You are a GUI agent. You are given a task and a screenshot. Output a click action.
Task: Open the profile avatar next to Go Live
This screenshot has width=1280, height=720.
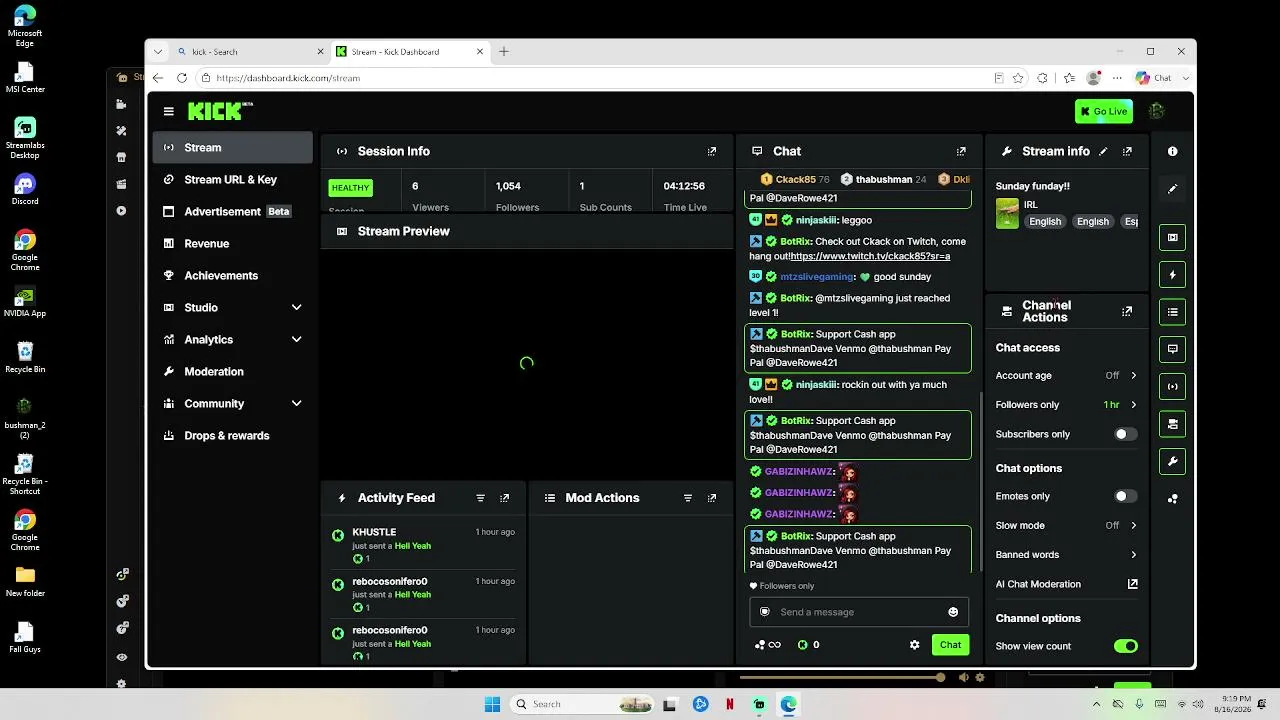pyautogui.click(x=1157, y=111)
